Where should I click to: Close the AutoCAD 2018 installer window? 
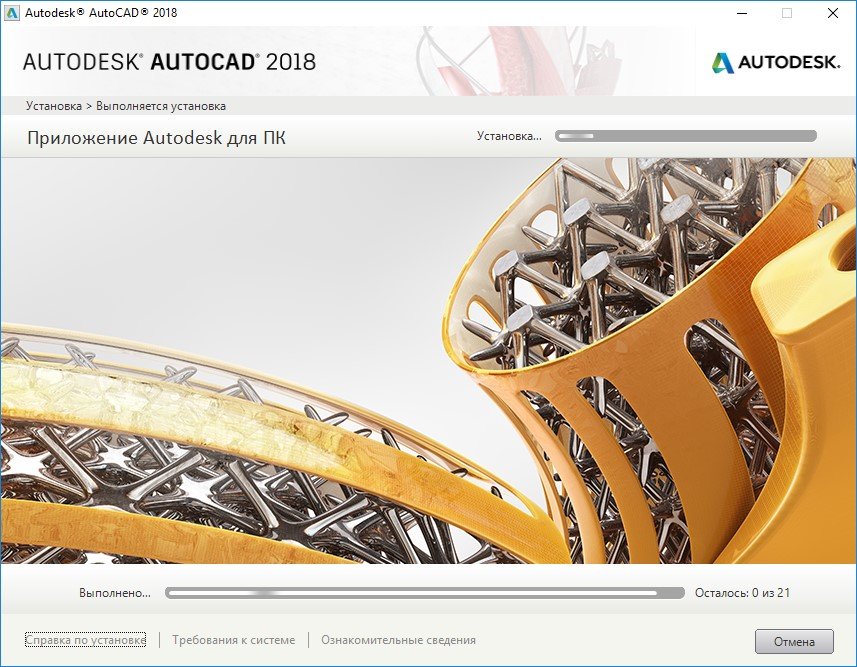pos(833,13)
